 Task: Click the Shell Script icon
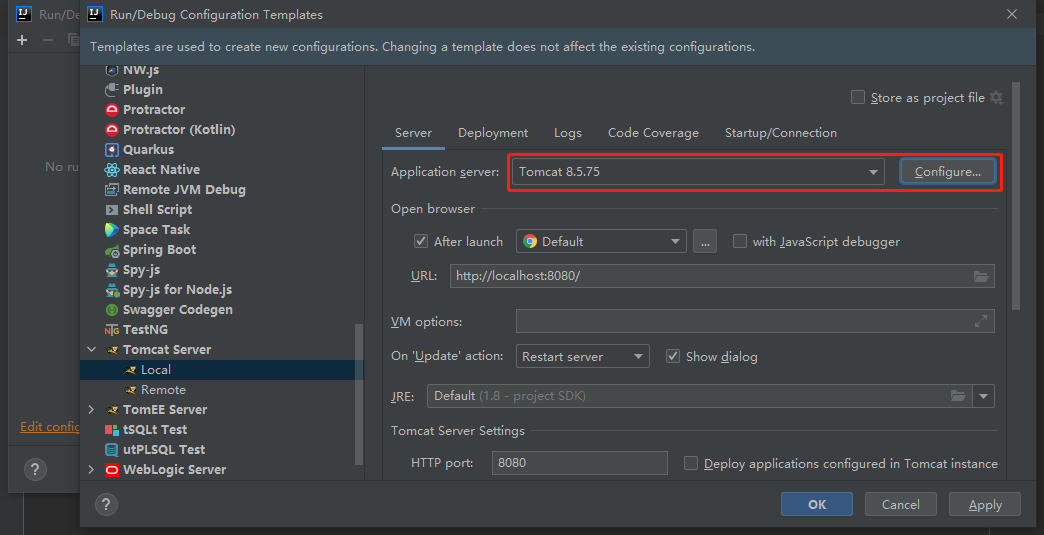[x=112, y=210]
